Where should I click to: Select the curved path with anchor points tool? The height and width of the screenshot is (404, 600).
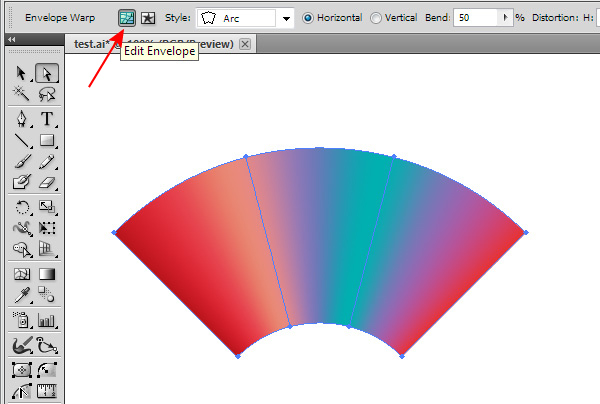[x=47, y=345]
